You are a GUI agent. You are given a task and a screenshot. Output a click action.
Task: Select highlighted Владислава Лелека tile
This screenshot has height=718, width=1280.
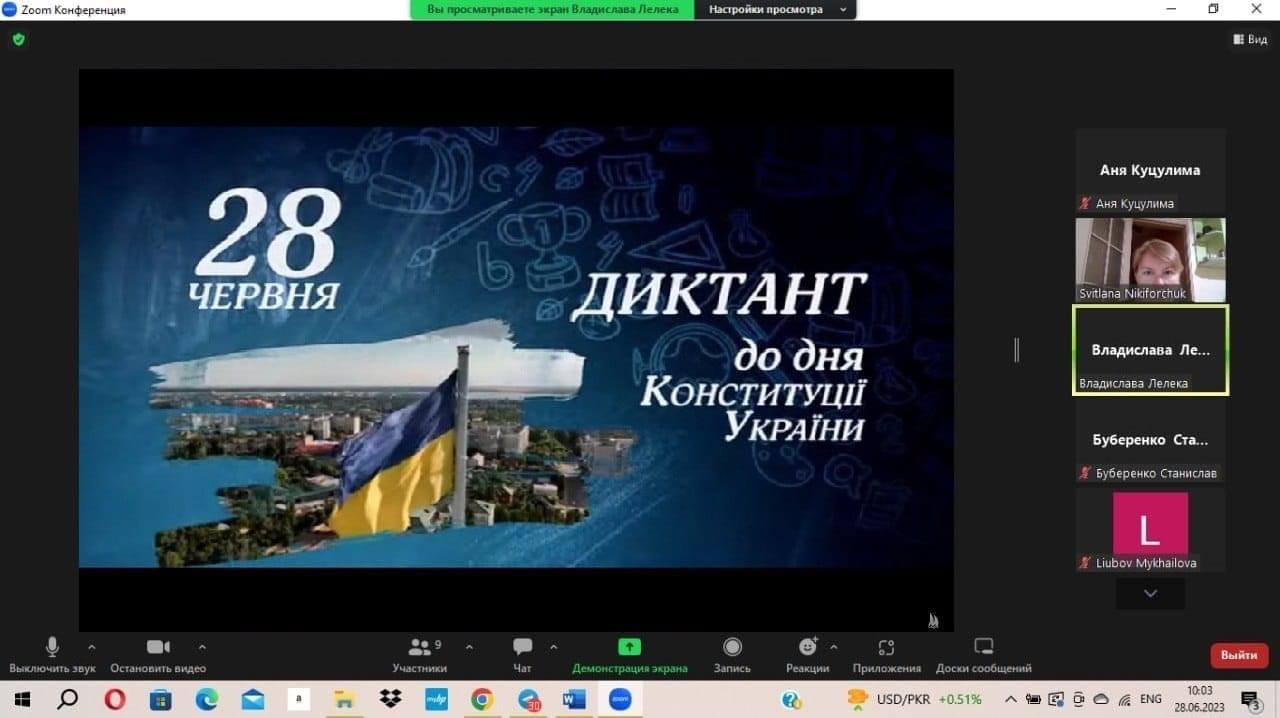coord(1150,350)
